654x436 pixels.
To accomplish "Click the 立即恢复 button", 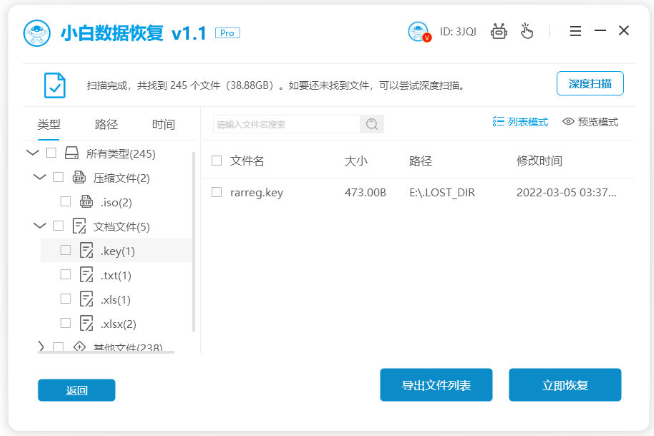I will point(565,385).
